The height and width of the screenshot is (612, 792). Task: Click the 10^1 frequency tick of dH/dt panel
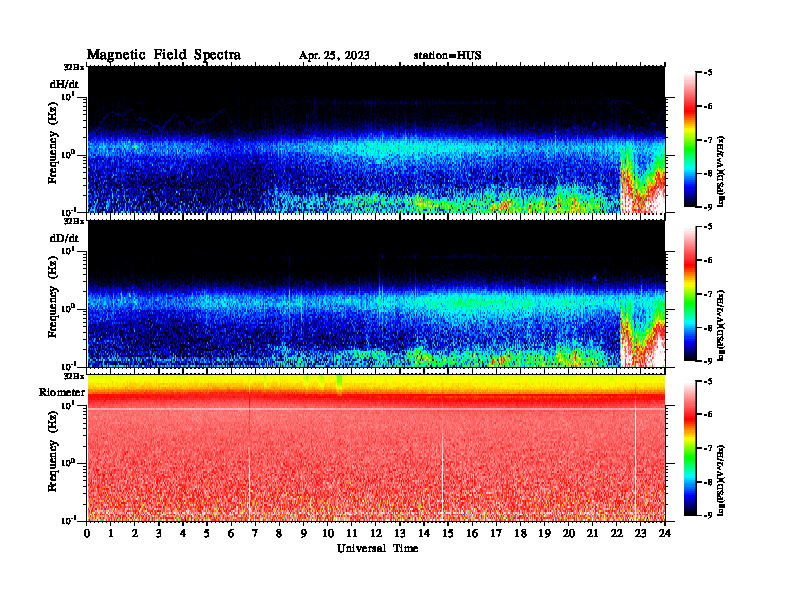pos(69,96)
